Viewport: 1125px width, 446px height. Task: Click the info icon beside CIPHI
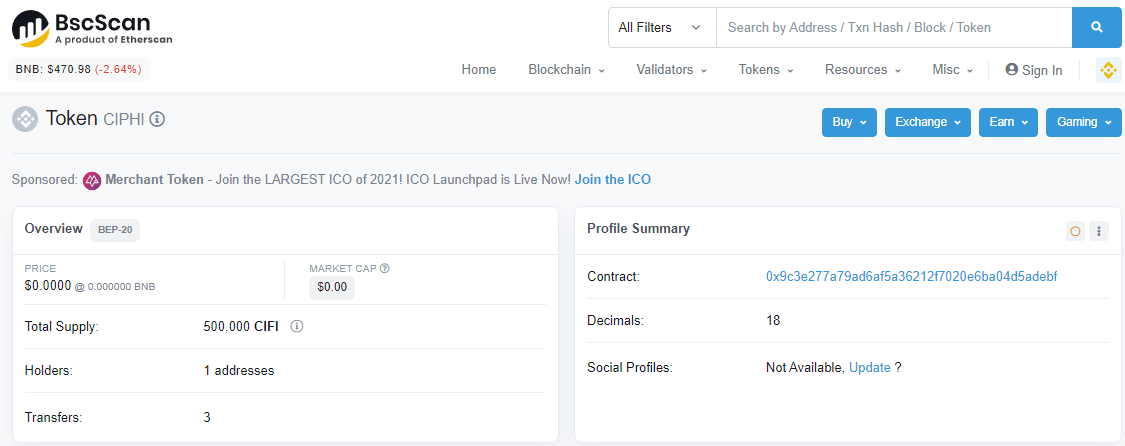click(157, 119)
